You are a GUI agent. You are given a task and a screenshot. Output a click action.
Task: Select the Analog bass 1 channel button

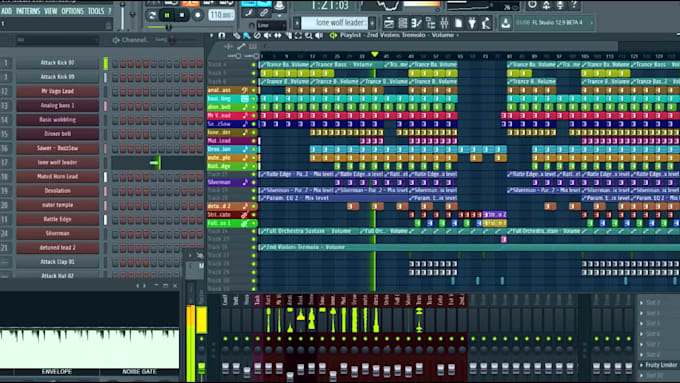pyautogui.click(x=57, y=105)
